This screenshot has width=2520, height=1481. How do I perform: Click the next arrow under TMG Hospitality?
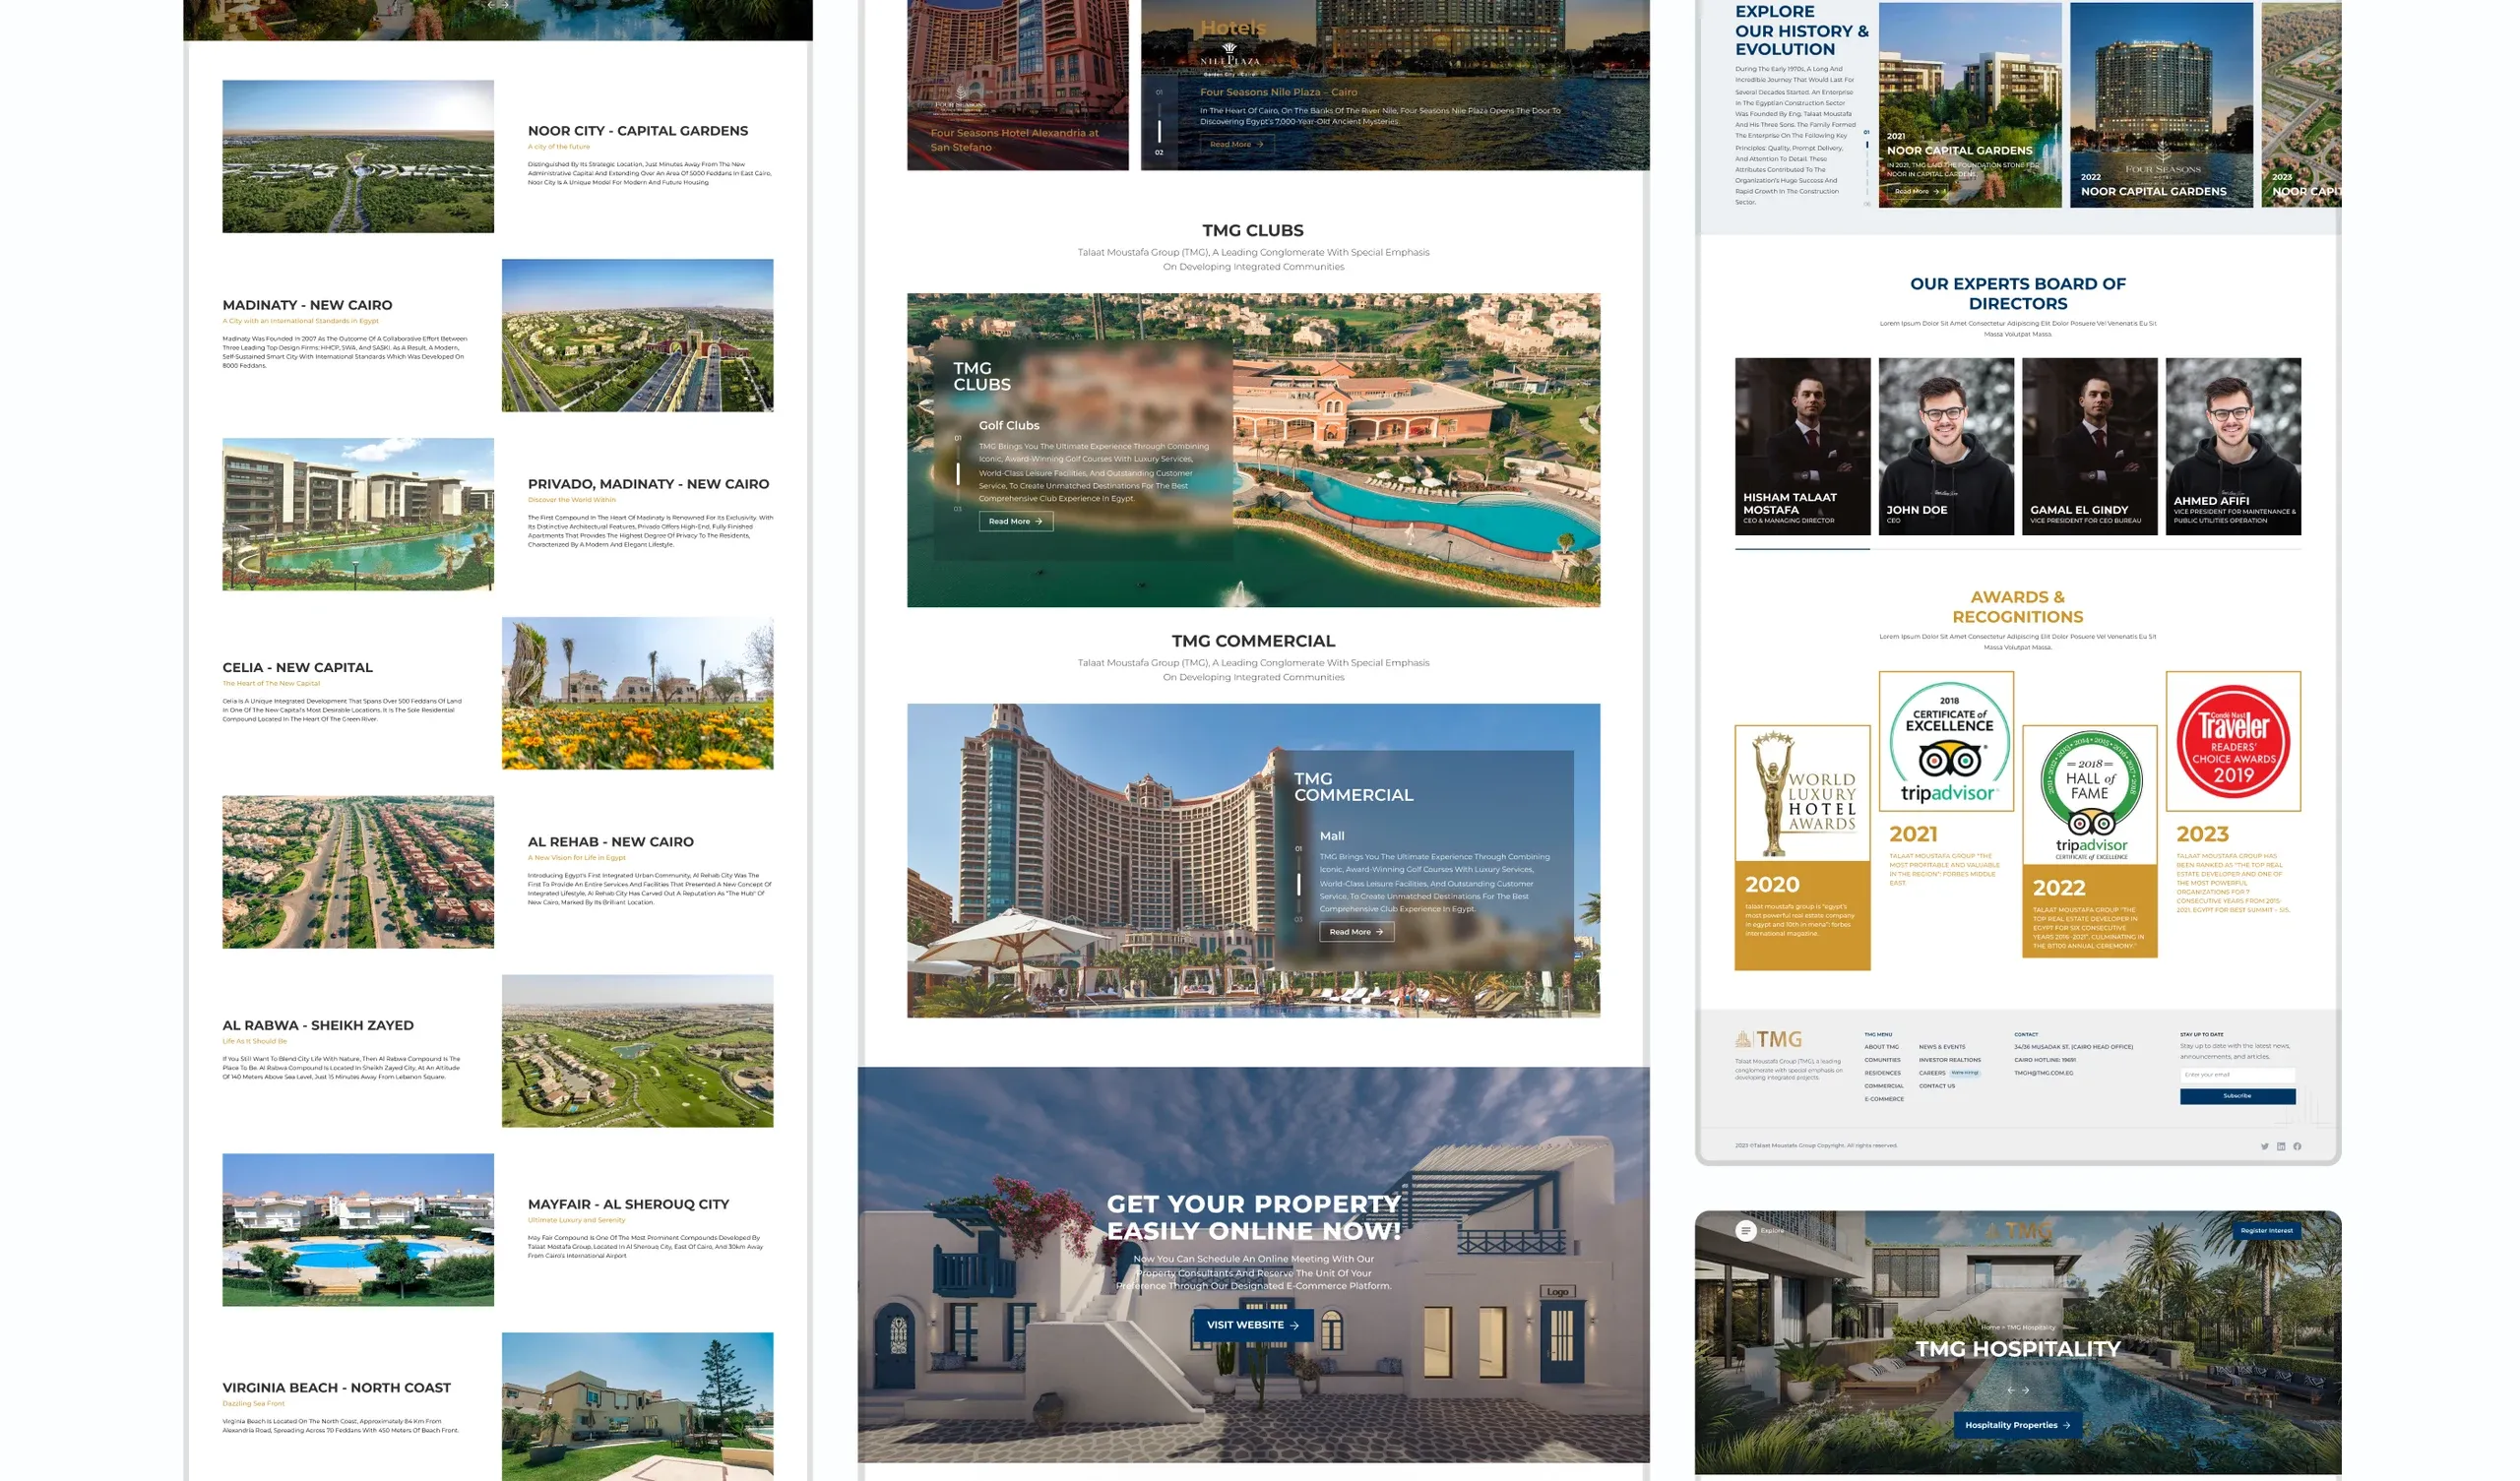[x=2025, y=1390]
